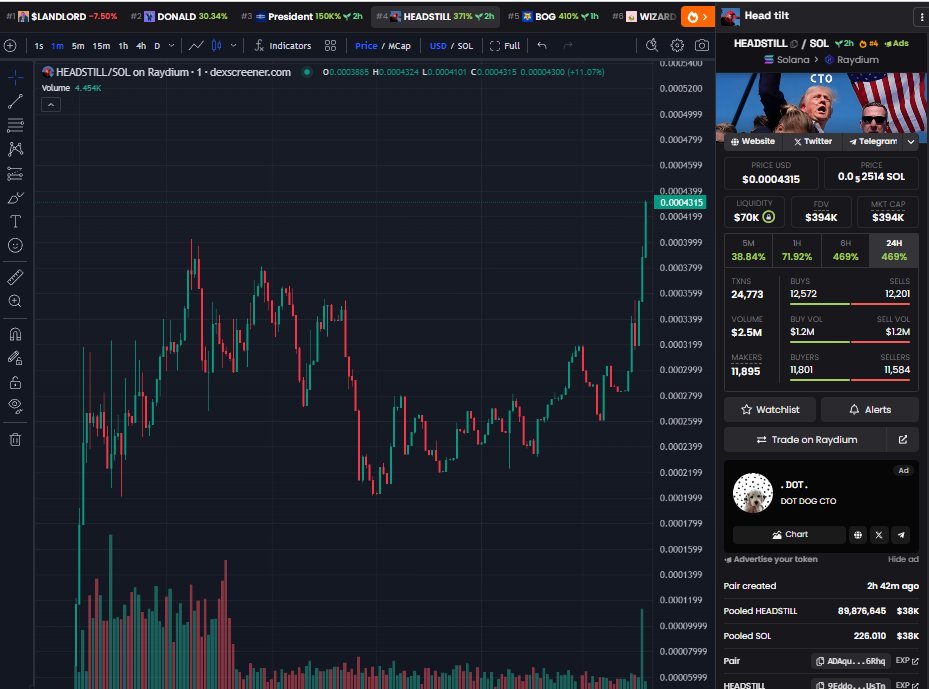This screenshot has width=929, height=689.
Task: Open the DONALD trending token
Action: pos(180,17)
